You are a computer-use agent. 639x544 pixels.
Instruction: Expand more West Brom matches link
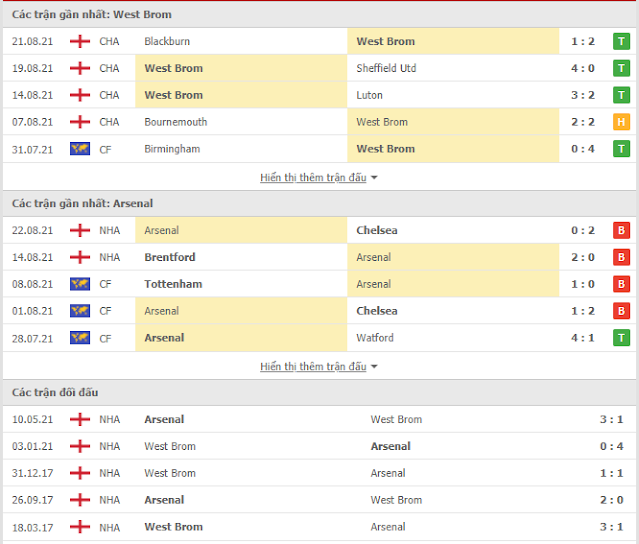tap(313, 178)
